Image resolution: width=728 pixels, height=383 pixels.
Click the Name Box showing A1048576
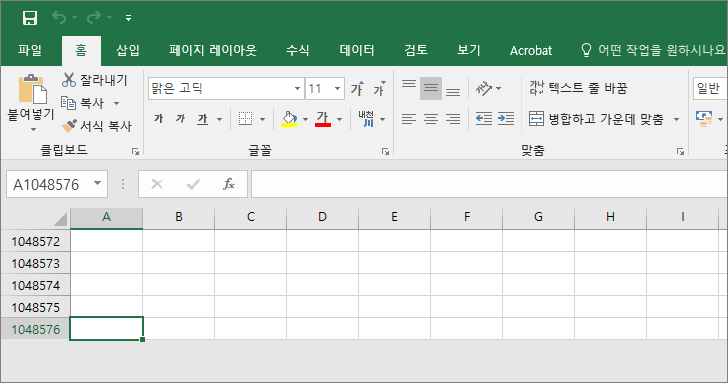[46, 185]
